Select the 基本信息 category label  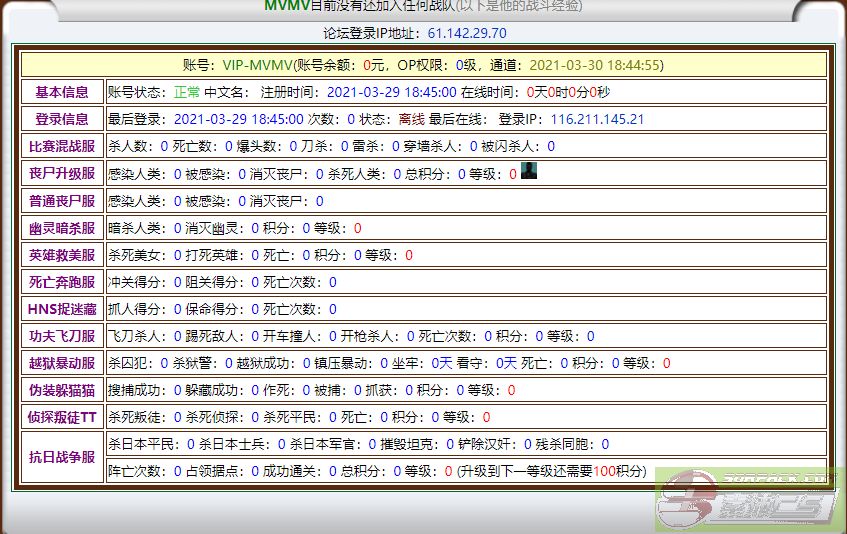point(62,92)
